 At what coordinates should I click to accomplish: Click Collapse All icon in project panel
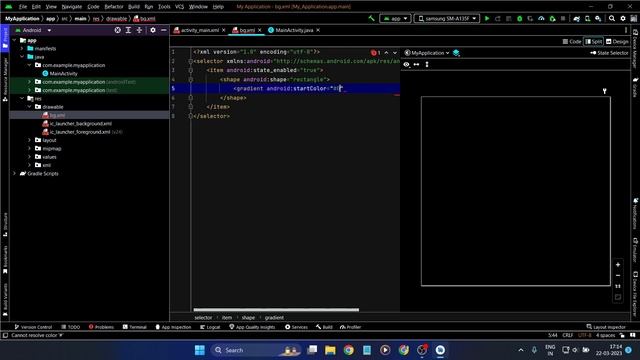(x=139, y=30)
